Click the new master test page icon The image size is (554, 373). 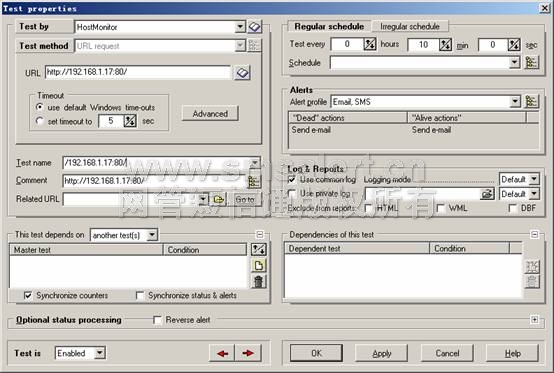[x=259, y=266]
